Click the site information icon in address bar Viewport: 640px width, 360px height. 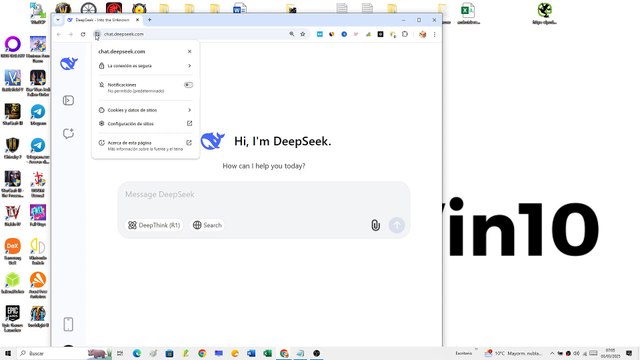[x=97, y=34]
